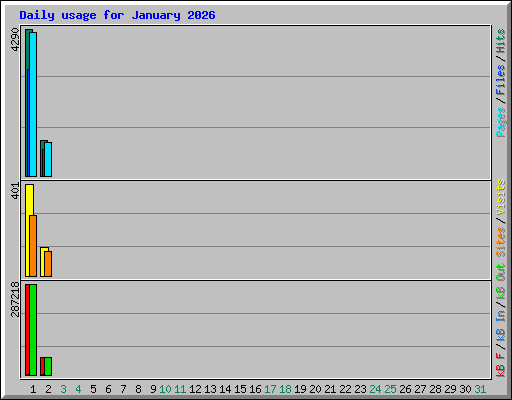This screenshot has width=512, height=400.
Task: Click day 28 on the axis
Action: coord(435,389)
